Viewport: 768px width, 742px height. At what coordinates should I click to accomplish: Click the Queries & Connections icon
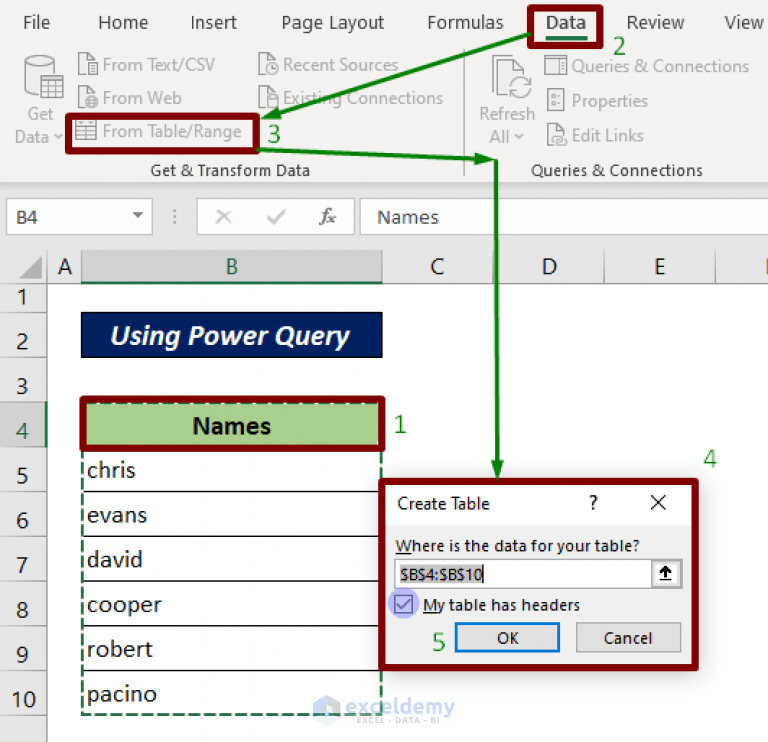pyautogui.click(x=555, y=66)
